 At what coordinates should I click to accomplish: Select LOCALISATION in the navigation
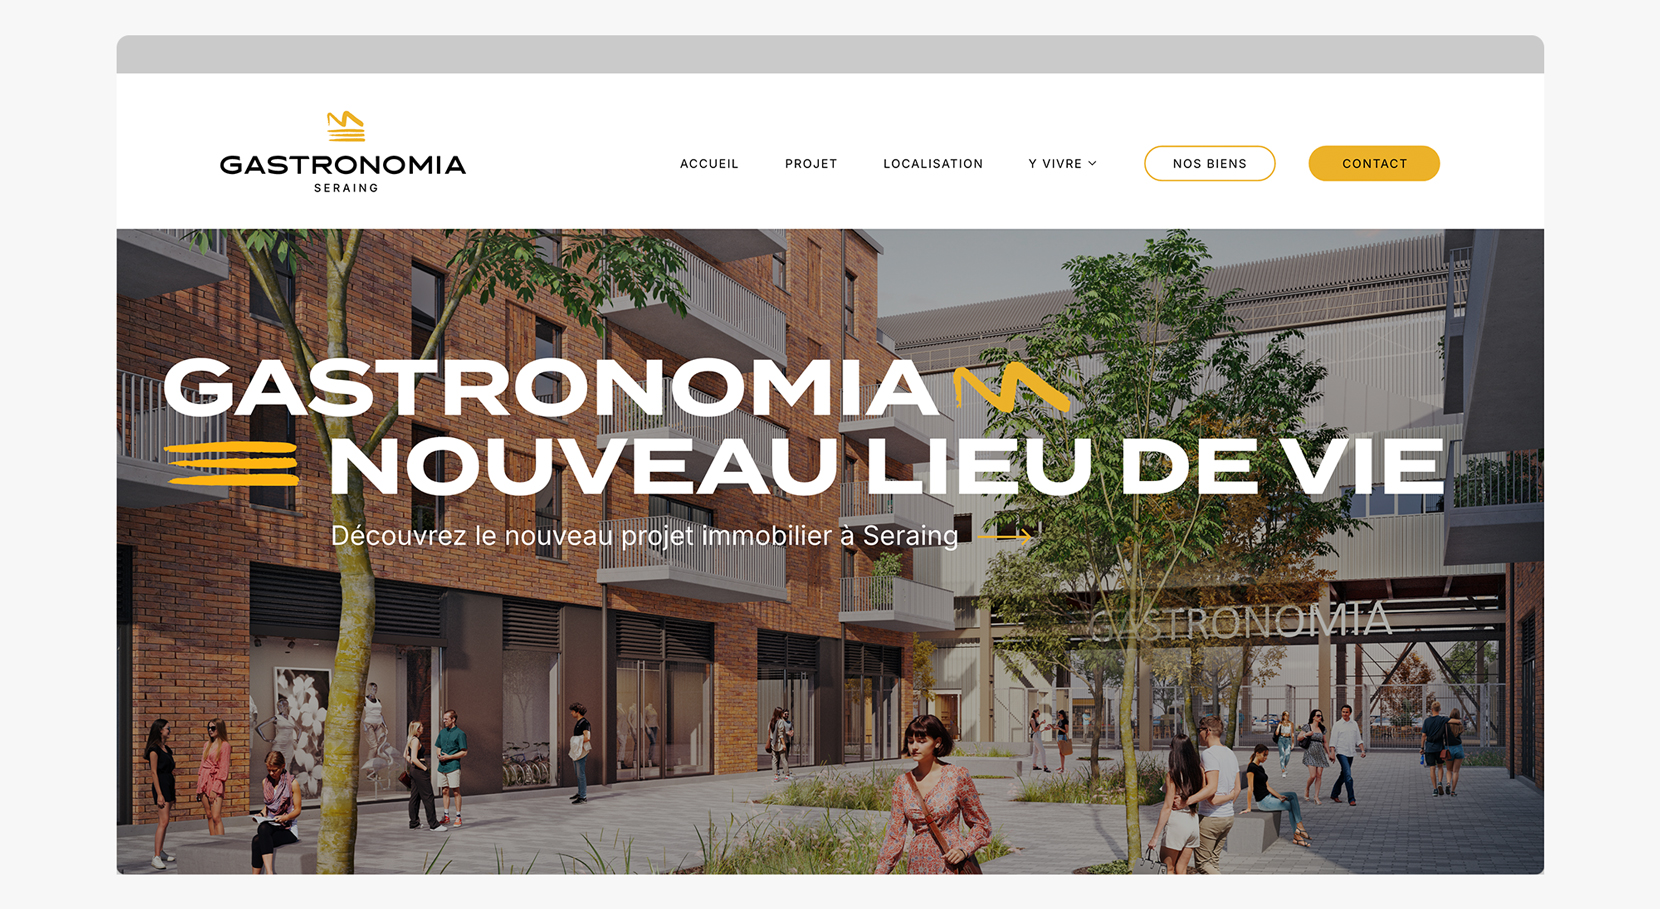coord(933,163)
